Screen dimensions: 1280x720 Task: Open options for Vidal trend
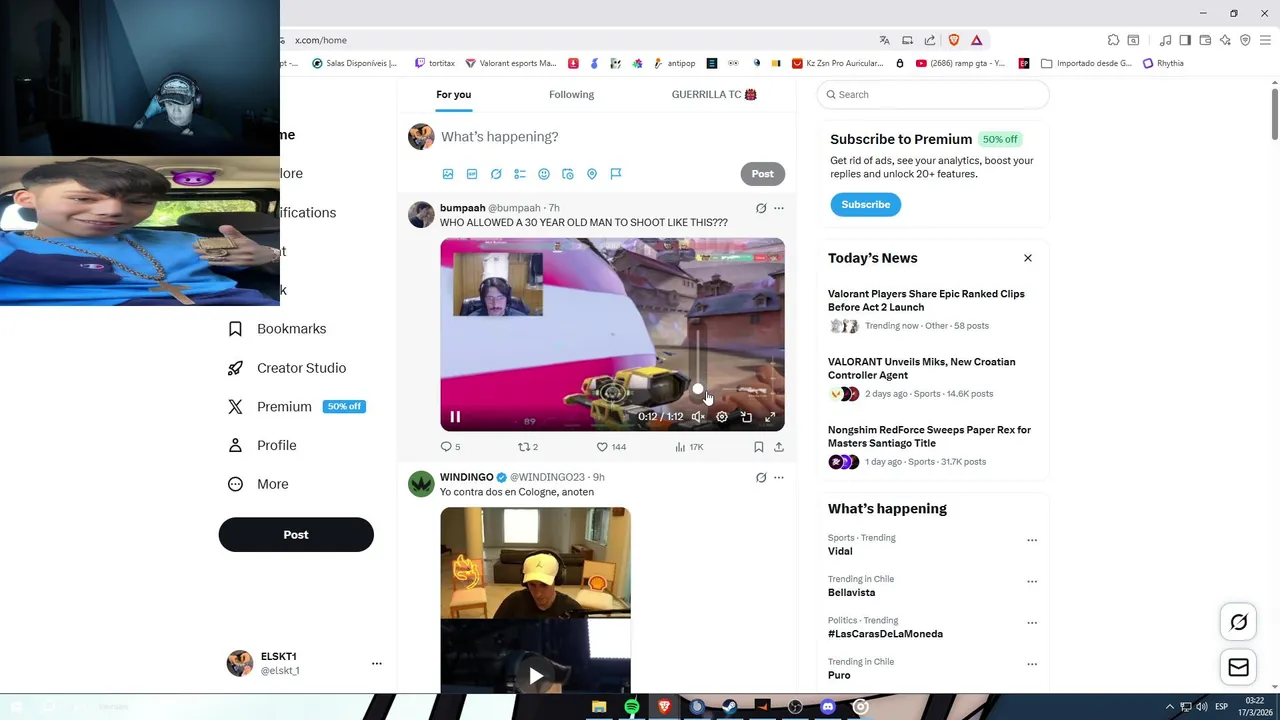(1032, 540)
